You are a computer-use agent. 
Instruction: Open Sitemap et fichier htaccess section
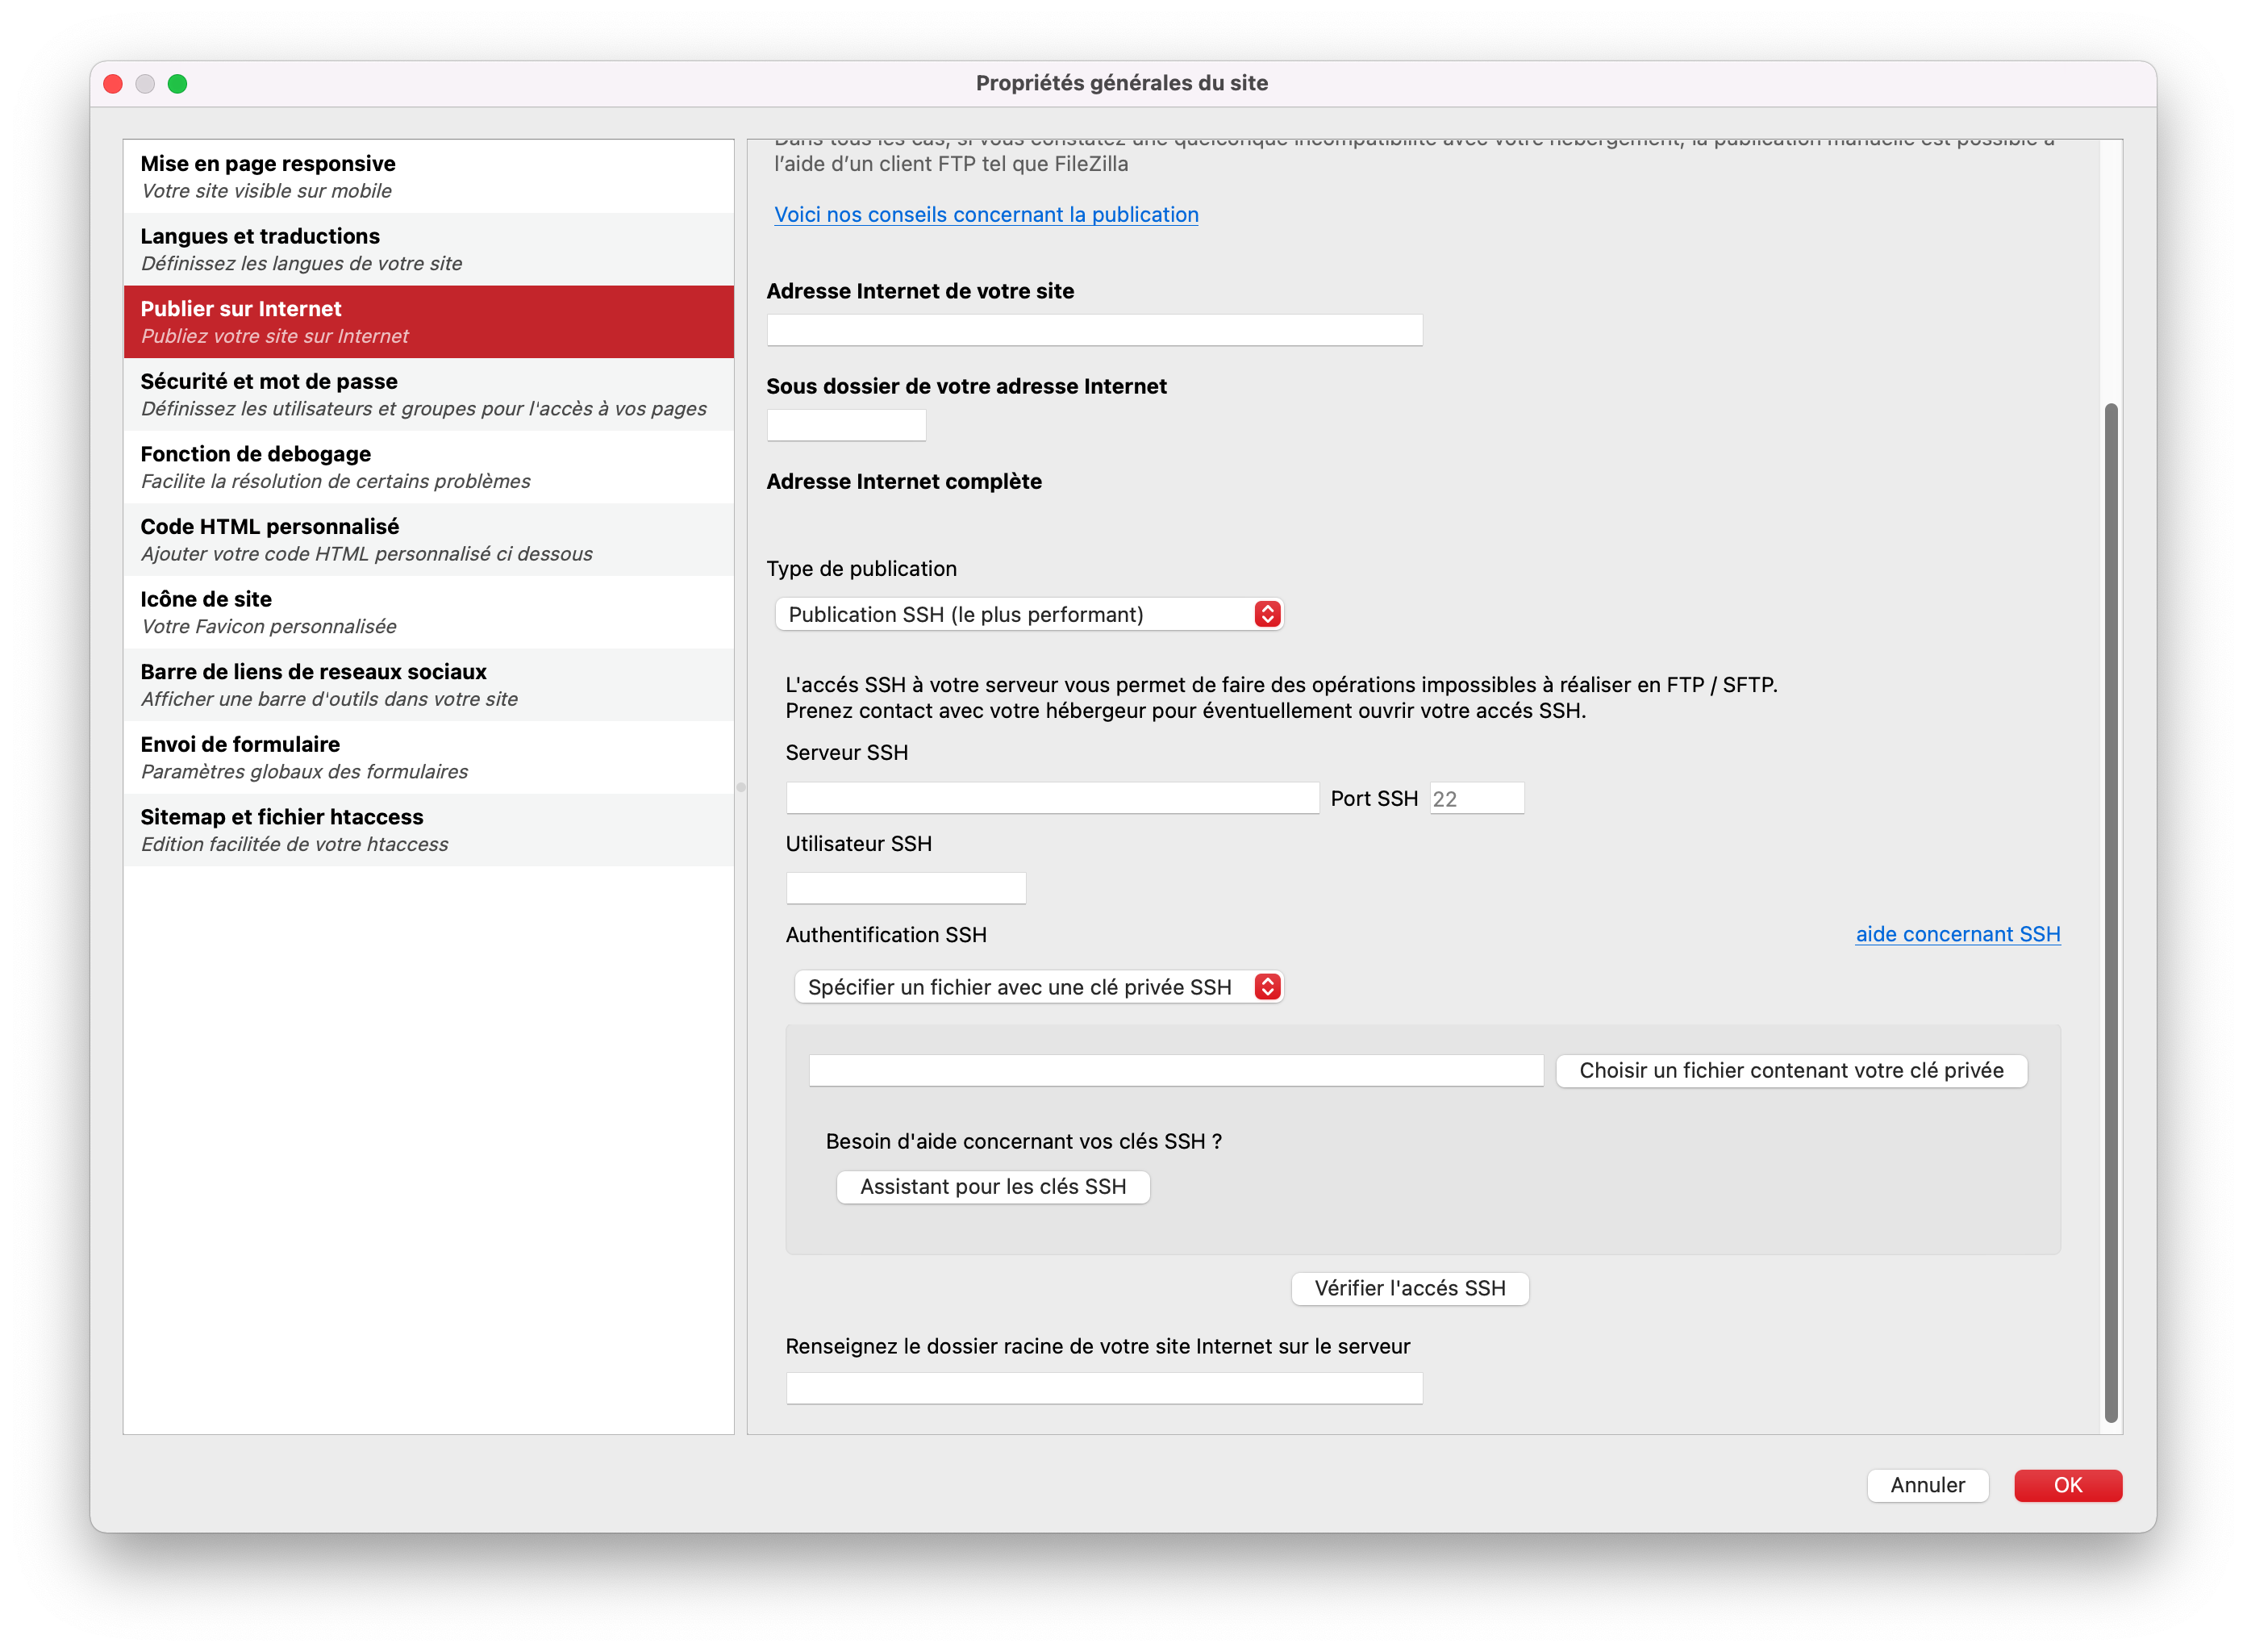click(x=428, y=830)
